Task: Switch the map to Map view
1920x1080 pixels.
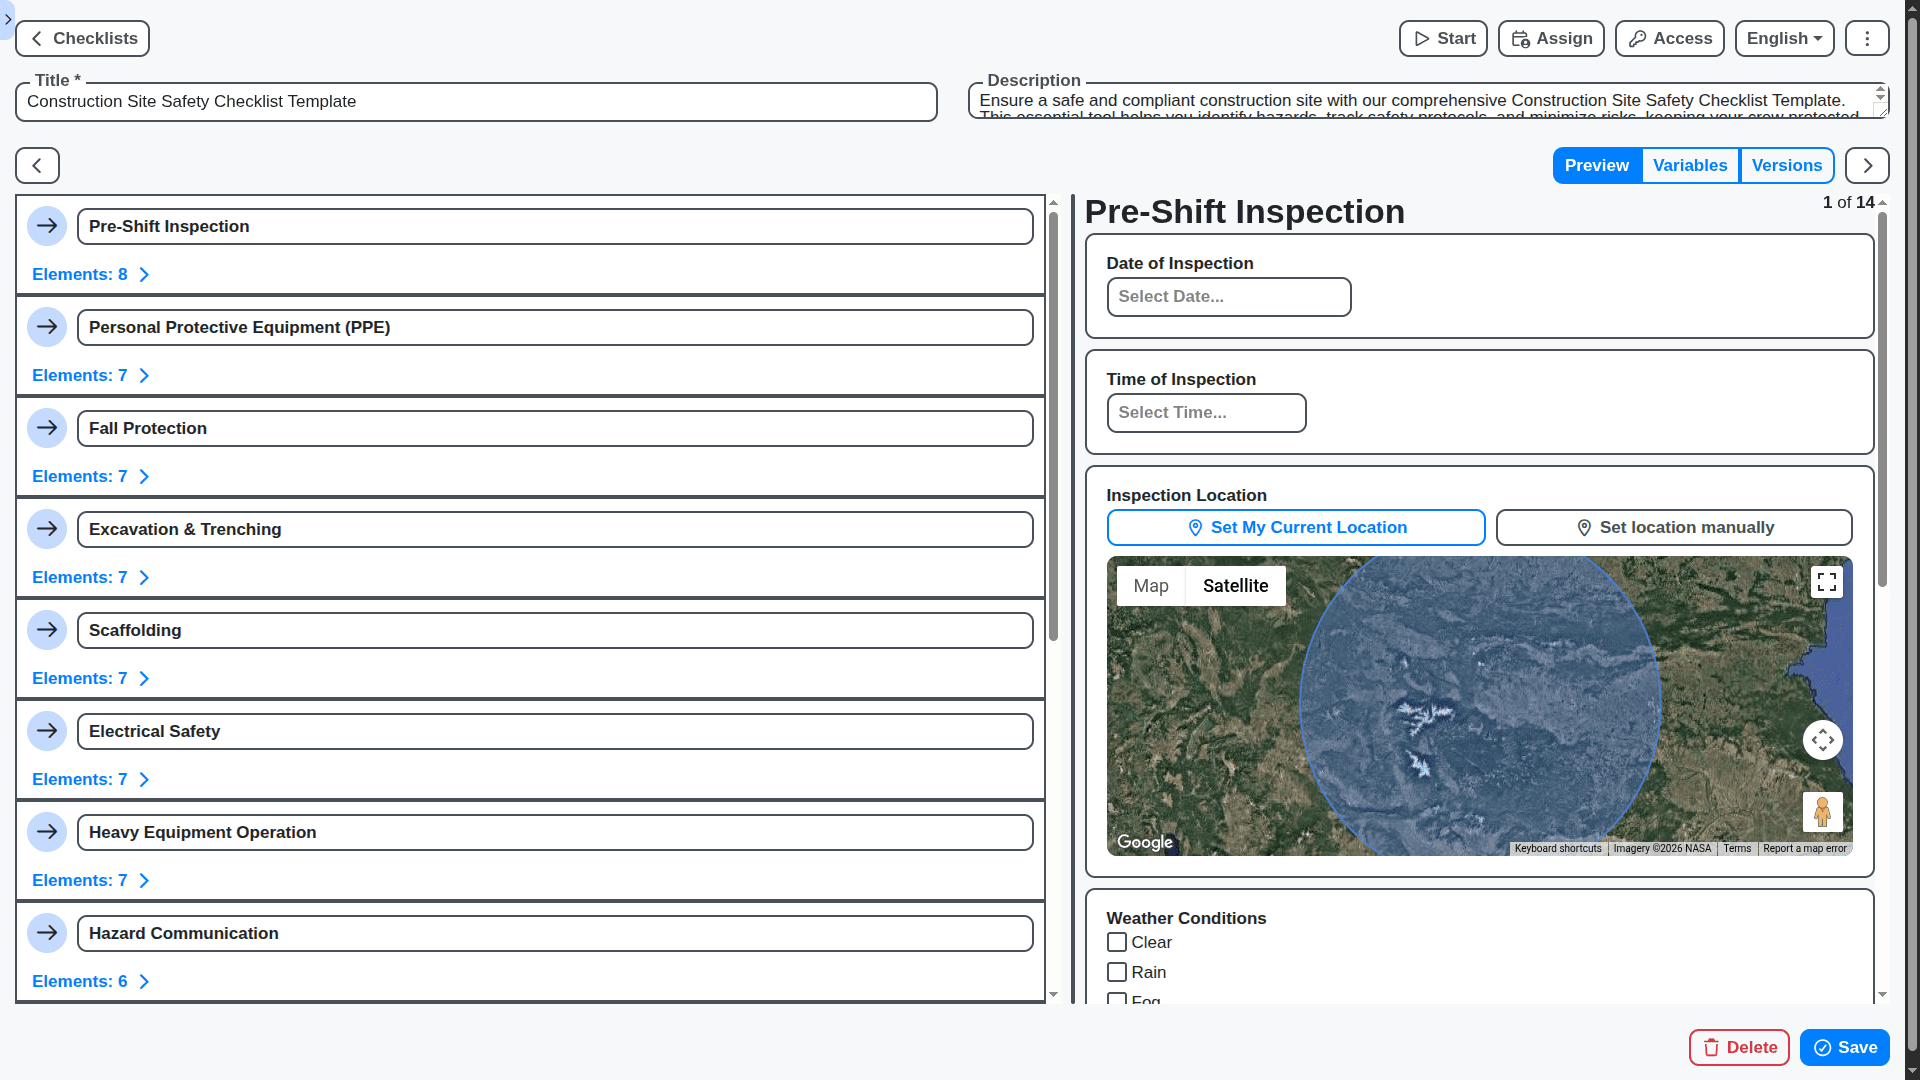Action: (x=1150, y=586)
